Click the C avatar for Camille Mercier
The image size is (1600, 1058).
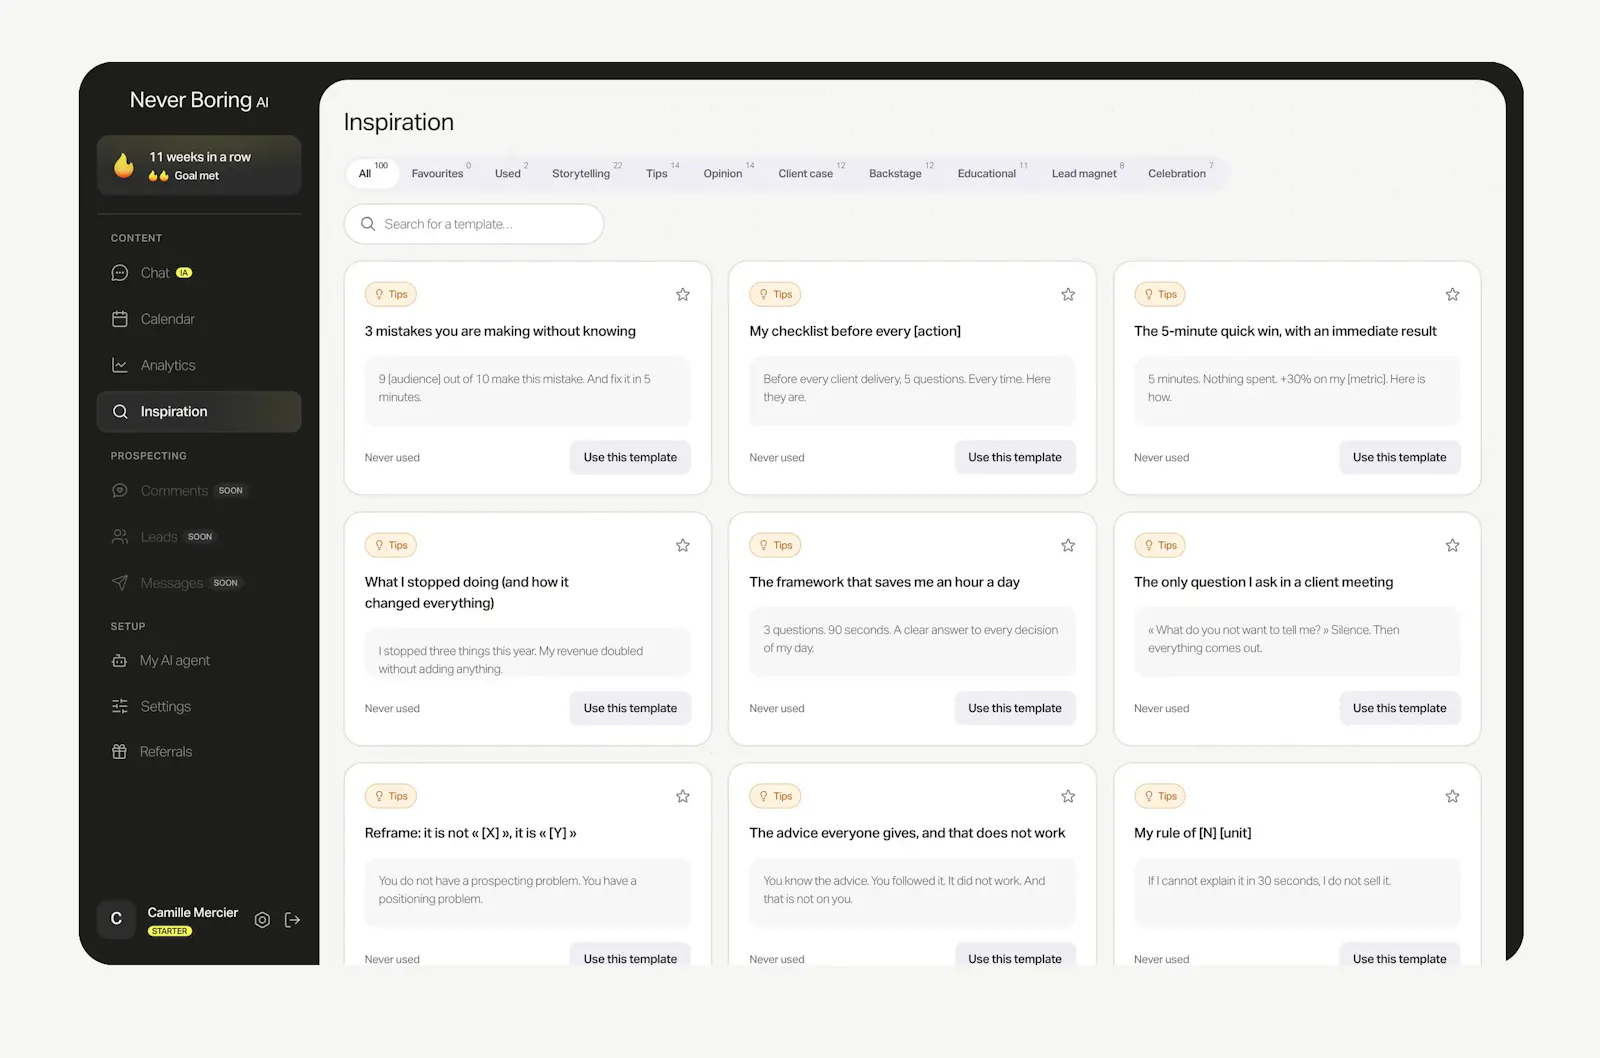click(x=116, y=919)
